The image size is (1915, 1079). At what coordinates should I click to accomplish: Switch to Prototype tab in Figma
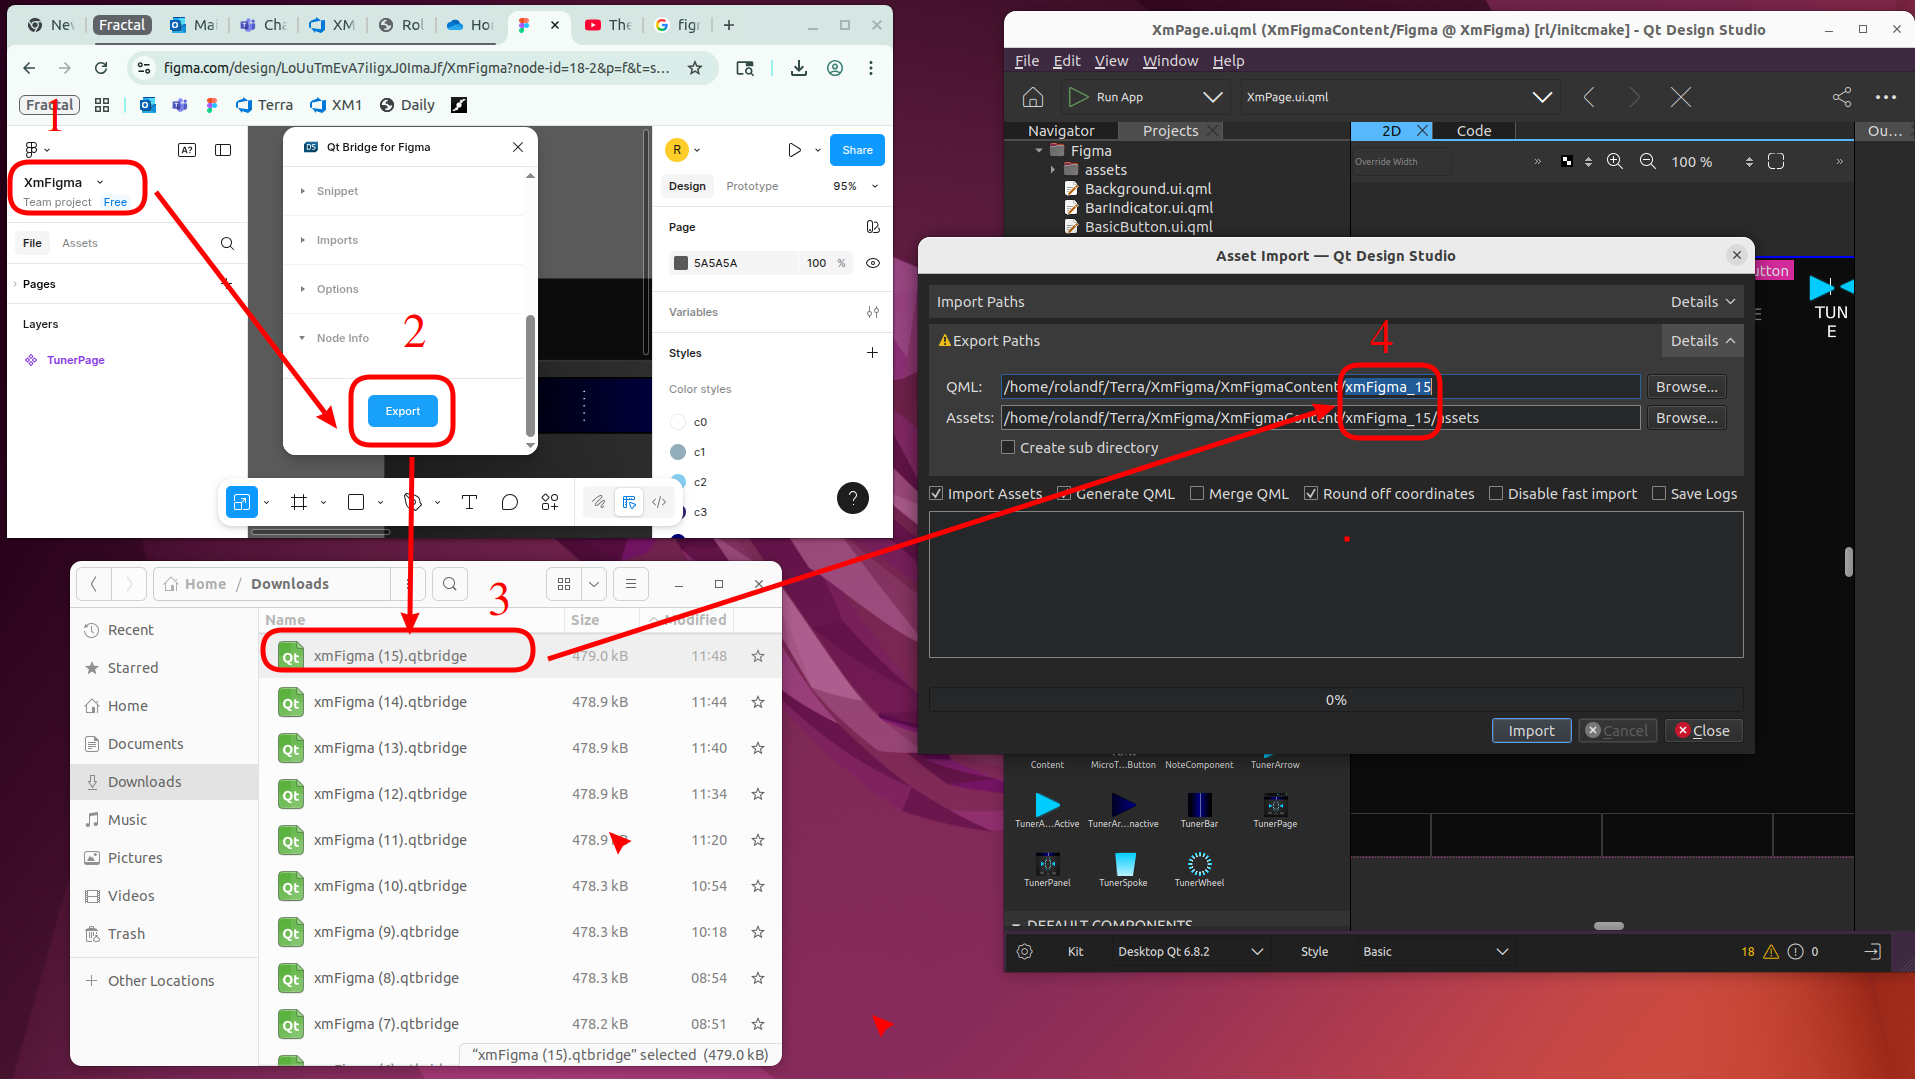point(752,186)
